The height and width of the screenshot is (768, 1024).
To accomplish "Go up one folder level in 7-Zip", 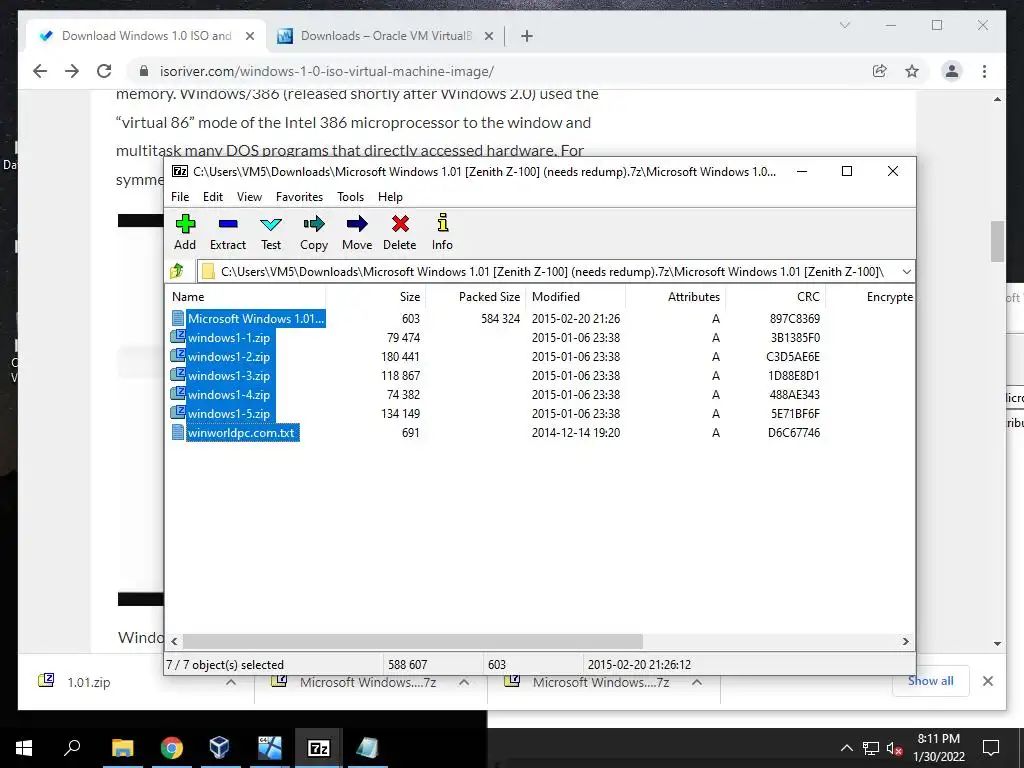I will 177,271.
